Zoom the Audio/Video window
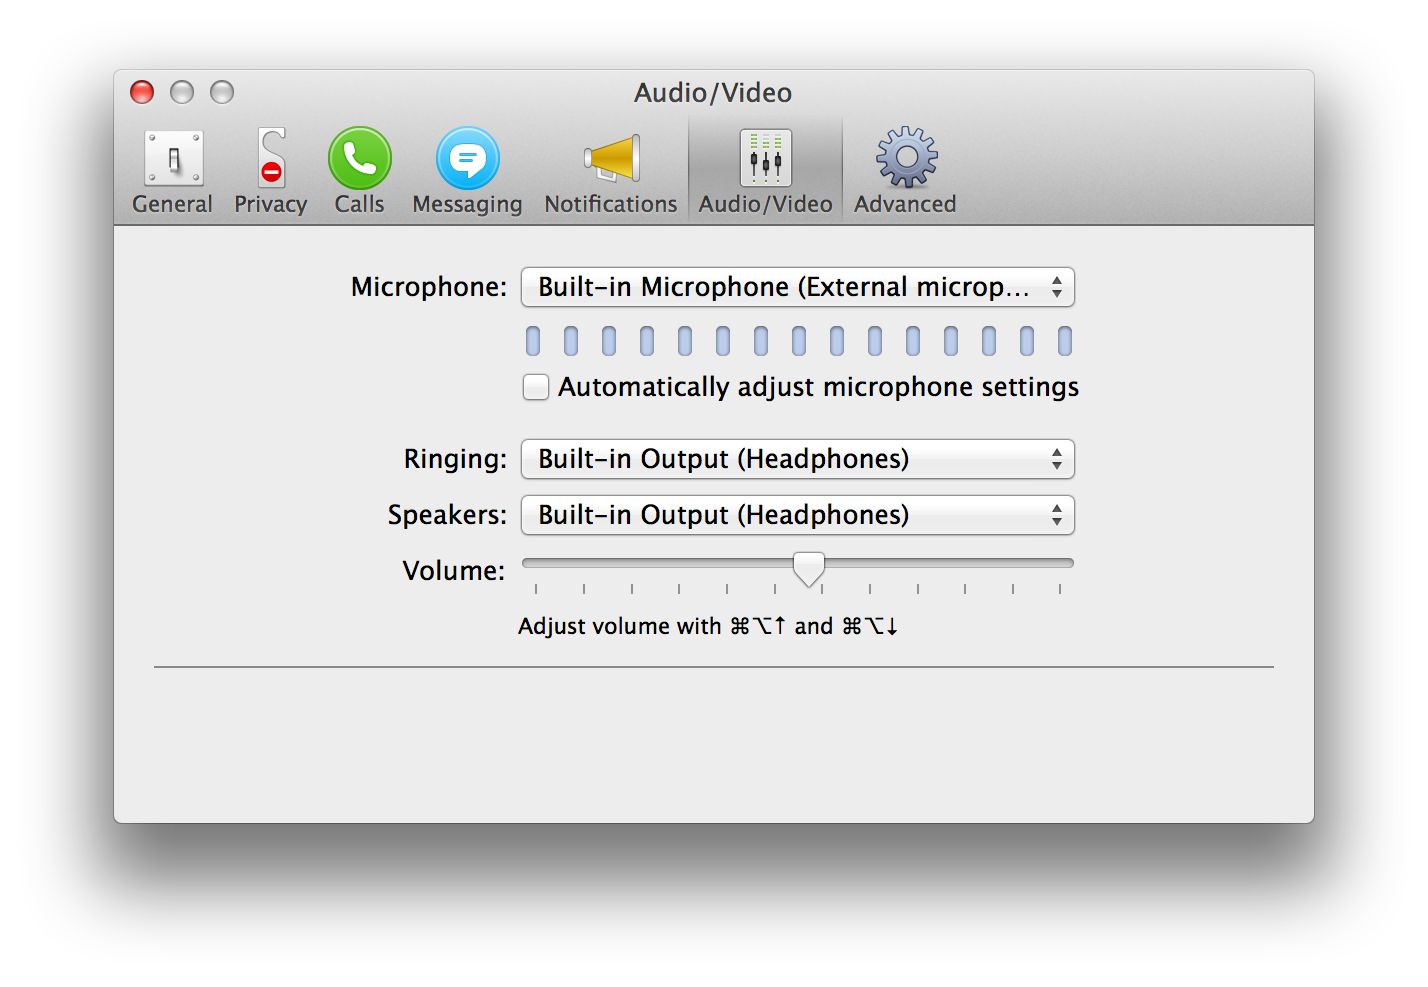 222,92
